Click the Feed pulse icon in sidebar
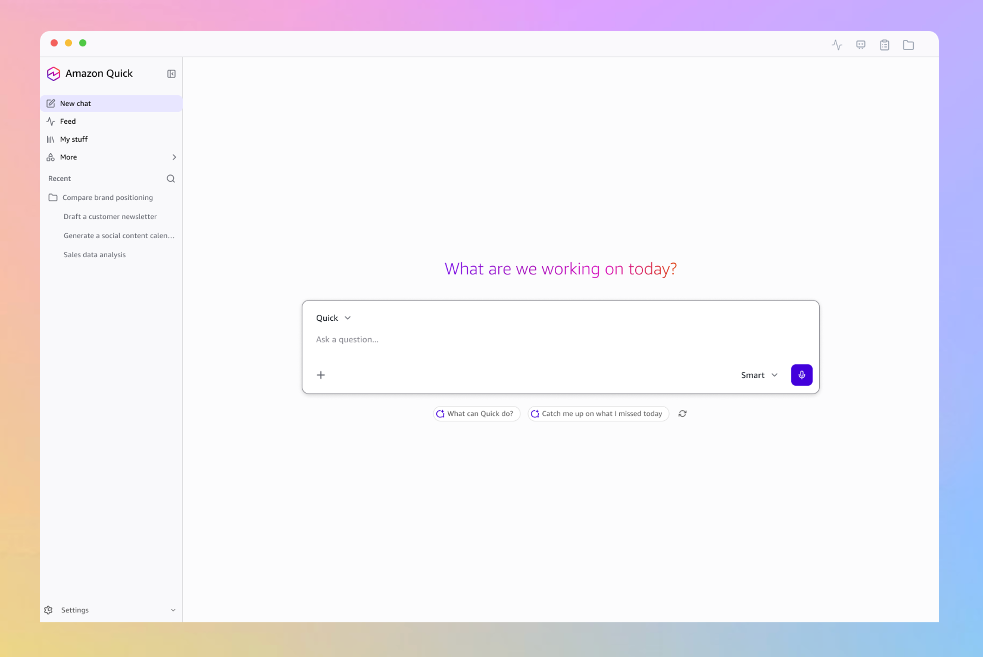This screenshot has width=983, height=657. (51, 122)
